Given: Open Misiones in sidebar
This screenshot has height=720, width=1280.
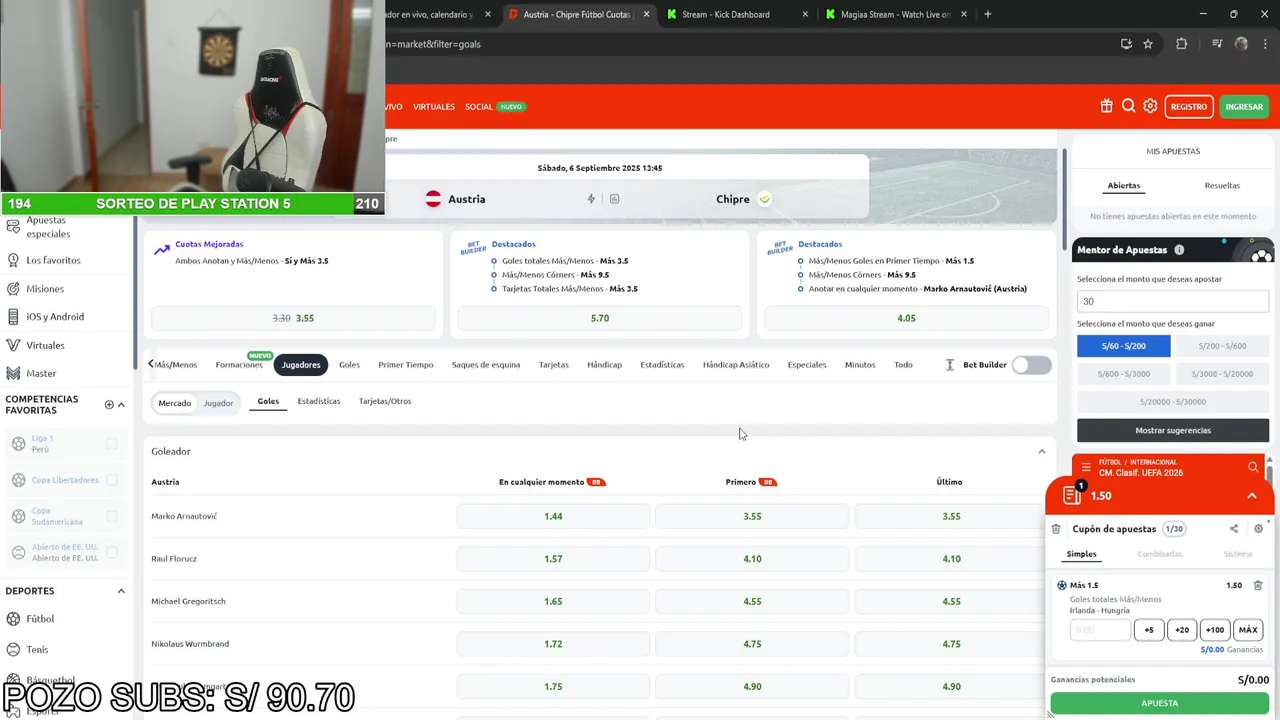Looking at the screenshot, I should click(x=45, y=289).
